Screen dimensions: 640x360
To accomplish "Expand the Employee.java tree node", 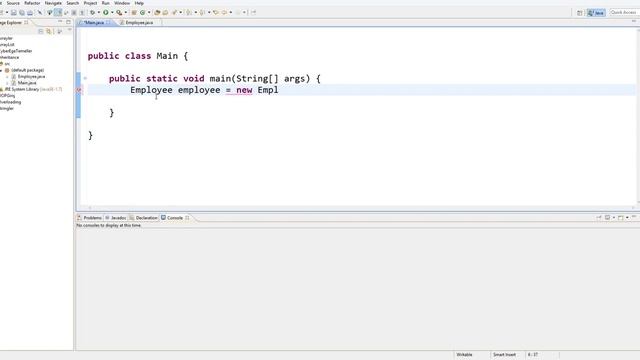I will click(7, 77).
